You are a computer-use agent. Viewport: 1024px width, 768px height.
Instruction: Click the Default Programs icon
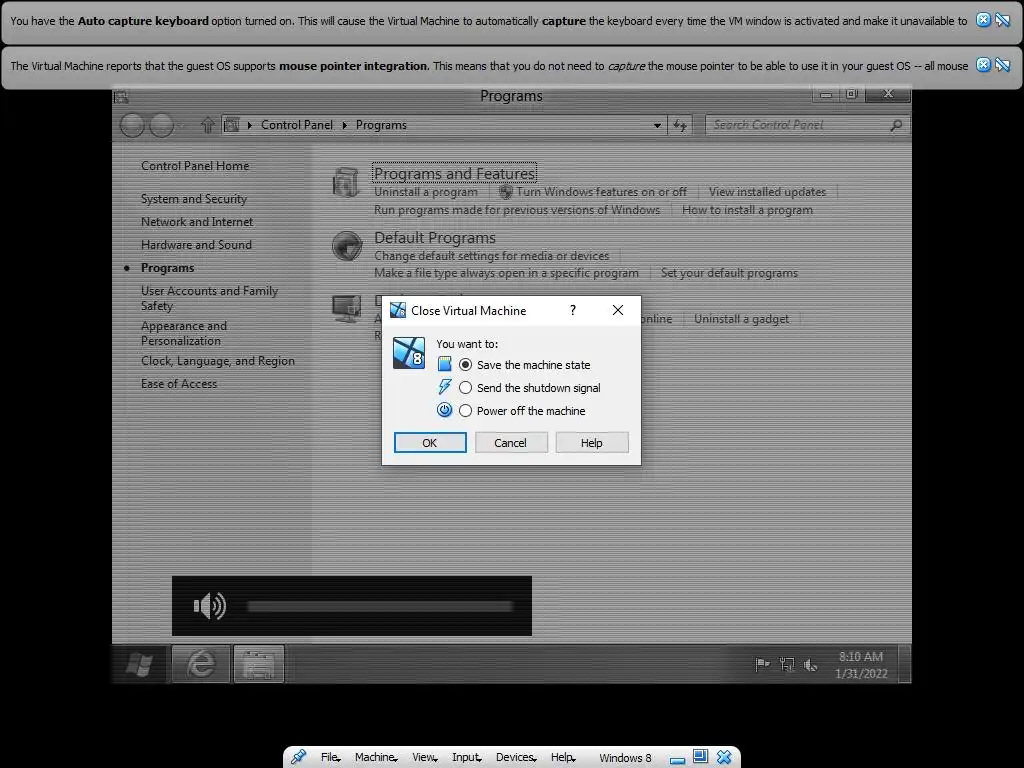tap(346, 246)
